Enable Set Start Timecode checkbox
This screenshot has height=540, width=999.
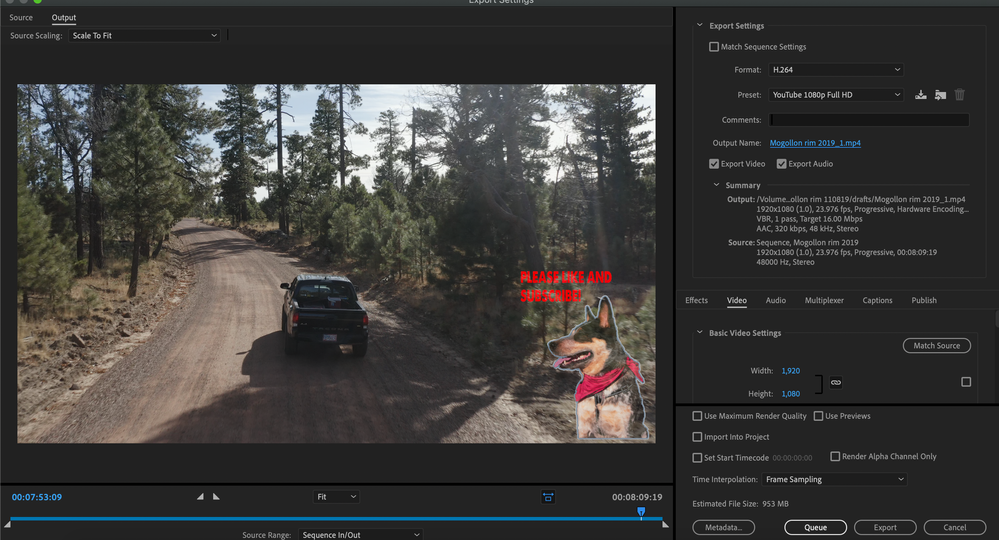pyautogui.click(x=697, y=457)
